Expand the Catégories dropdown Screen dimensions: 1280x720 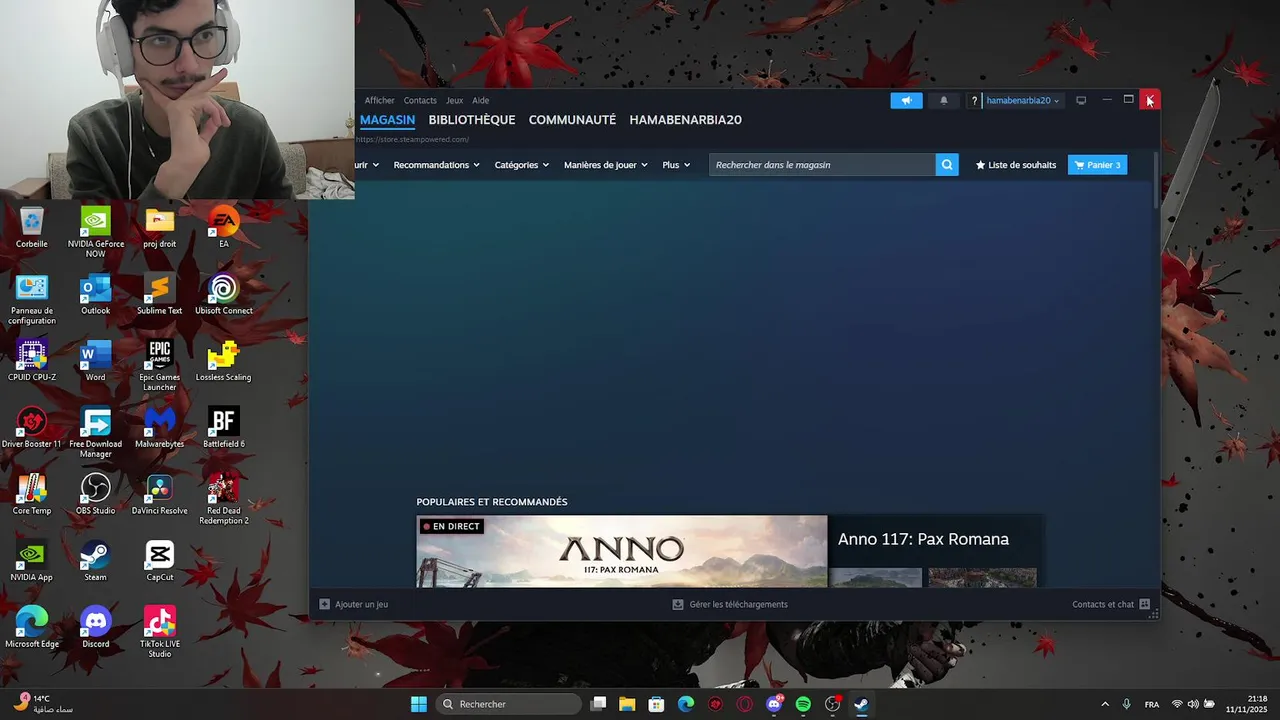[x=522, y=165]
